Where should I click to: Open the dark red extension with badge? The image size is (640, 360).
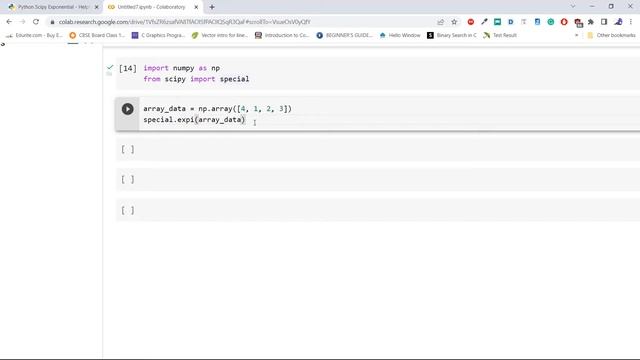click(578, 22)
